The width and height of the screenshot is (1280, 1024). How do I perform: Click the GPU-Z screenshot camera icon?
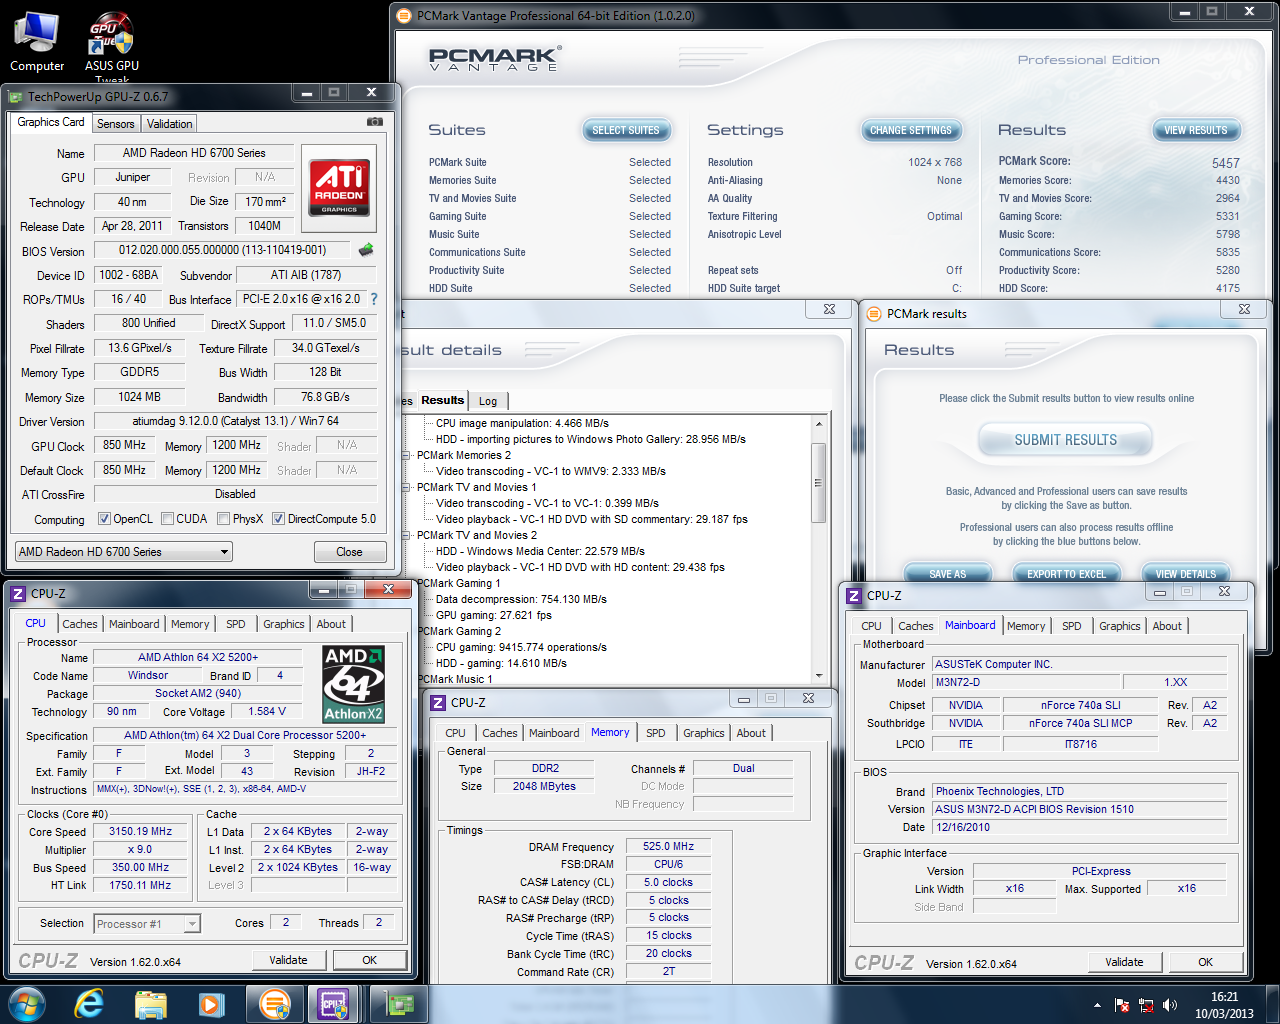(x=375, y=122)
